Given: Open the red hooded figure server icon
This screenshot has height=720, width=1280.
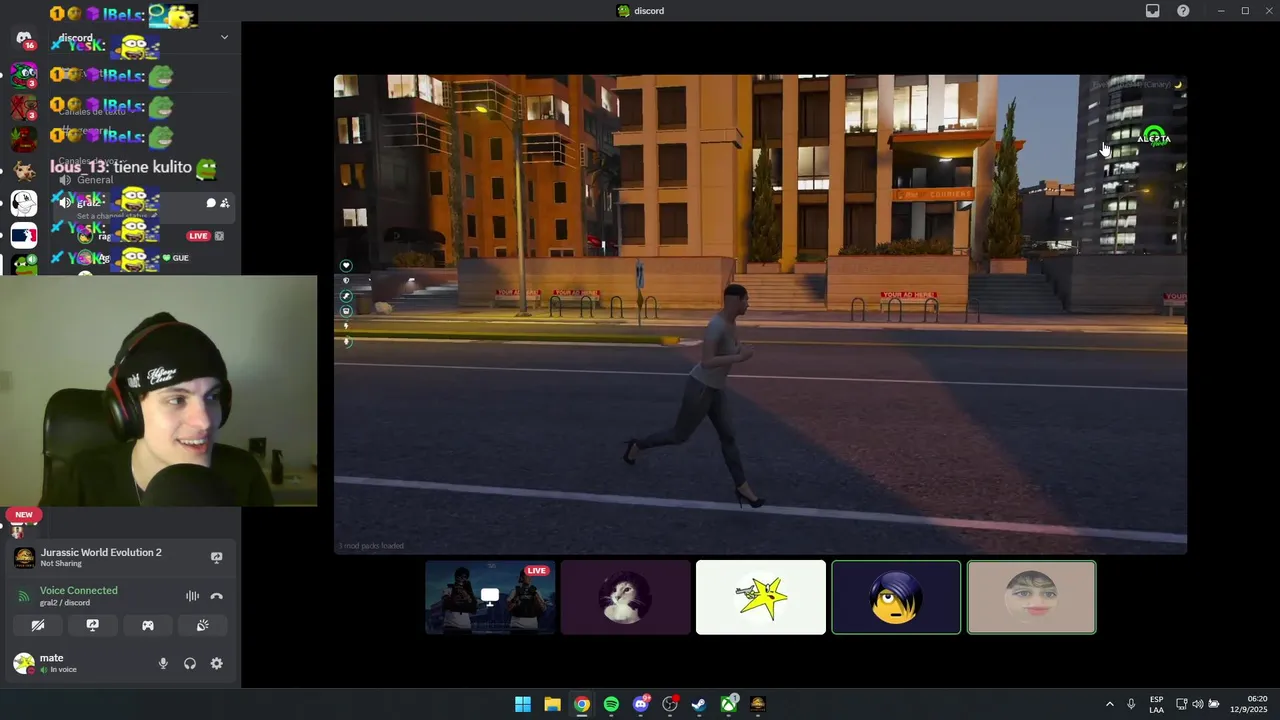Looking at the screenshot, I should point(24,138).
